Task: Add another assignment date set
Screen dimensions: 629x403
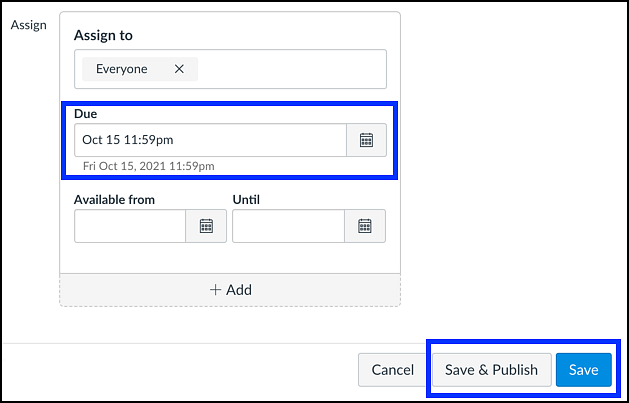Action: tap(230, 289)
